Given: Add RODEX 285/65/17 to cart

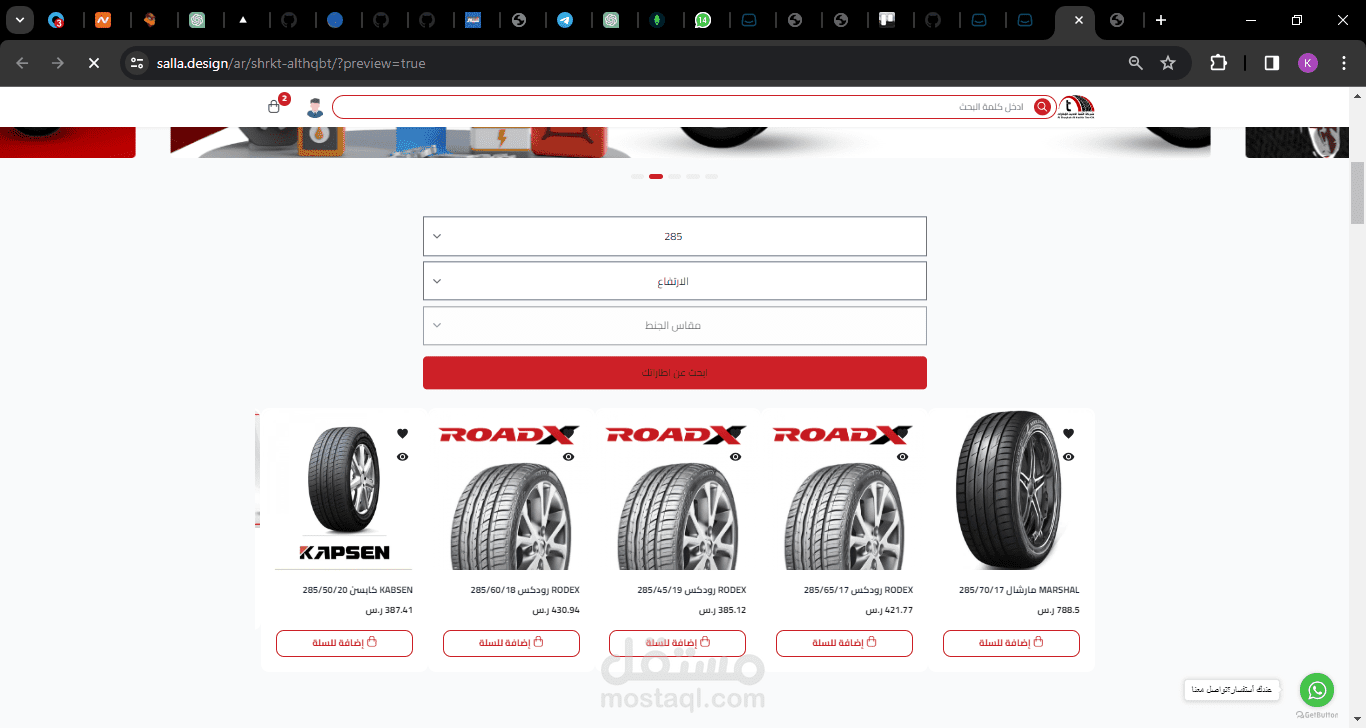Looking at the screenshot, I should click(844, 643).
